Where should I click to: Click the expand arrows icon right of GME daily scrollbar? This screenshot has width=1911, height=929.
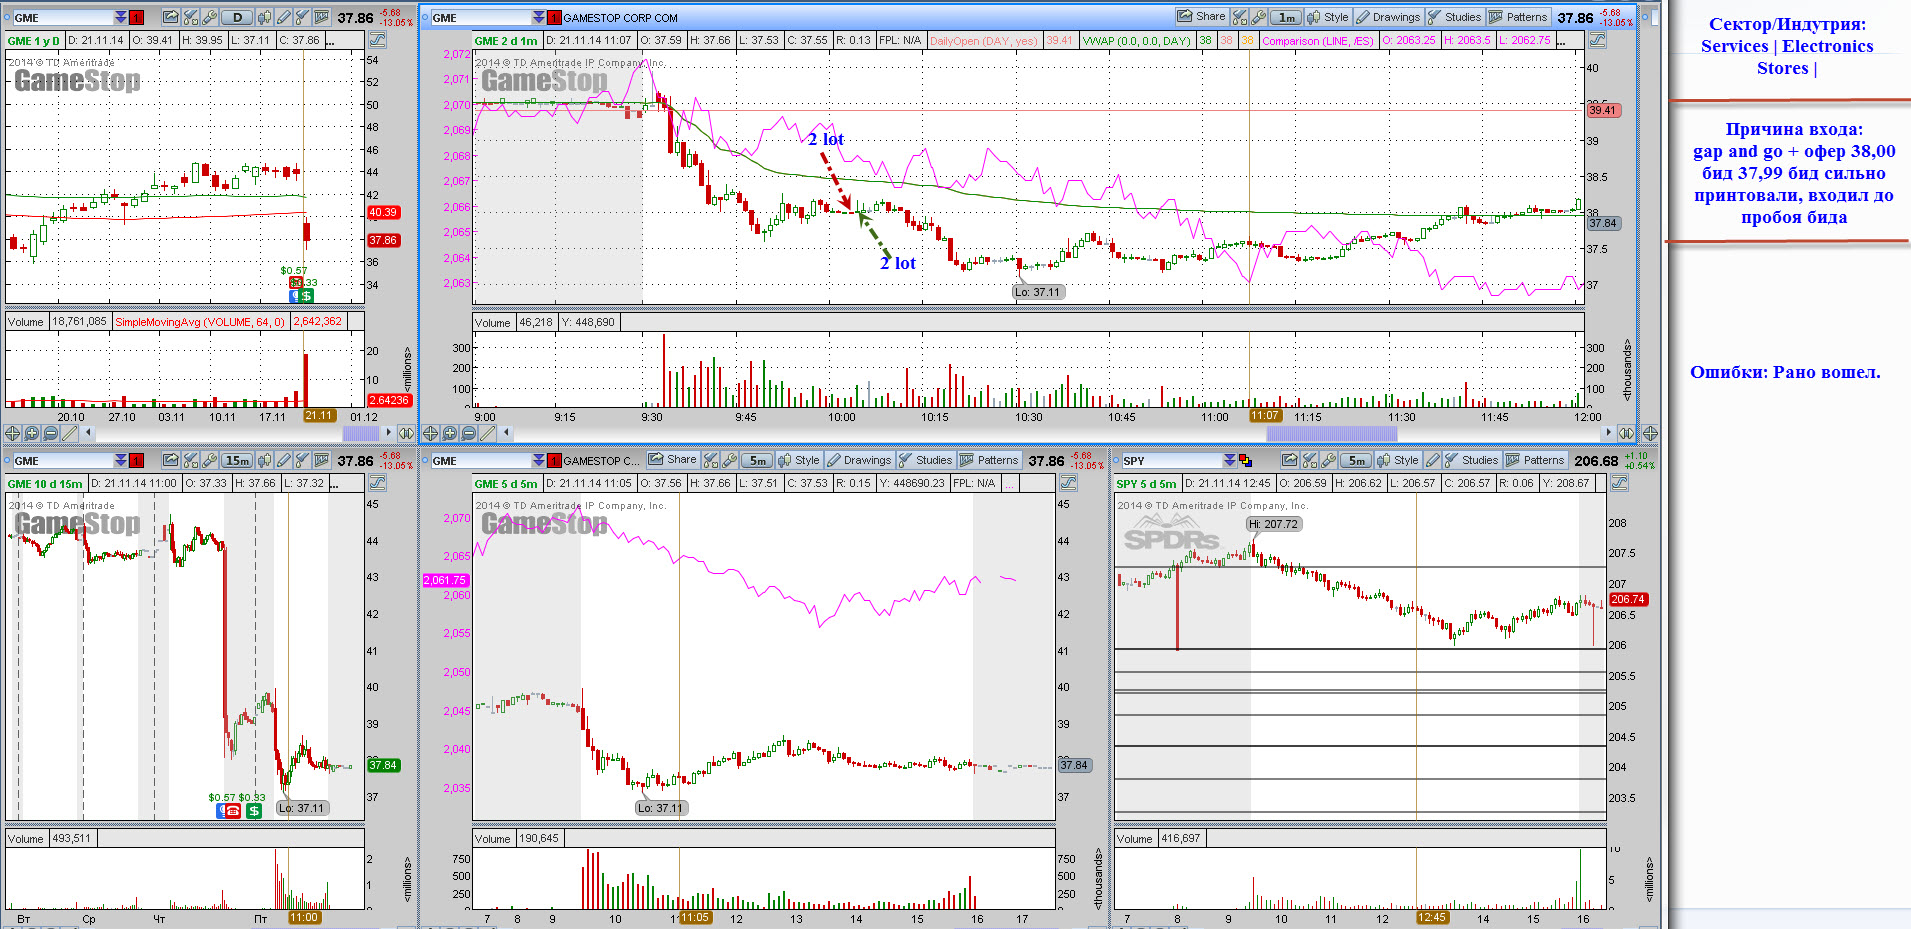pos(406,433)
